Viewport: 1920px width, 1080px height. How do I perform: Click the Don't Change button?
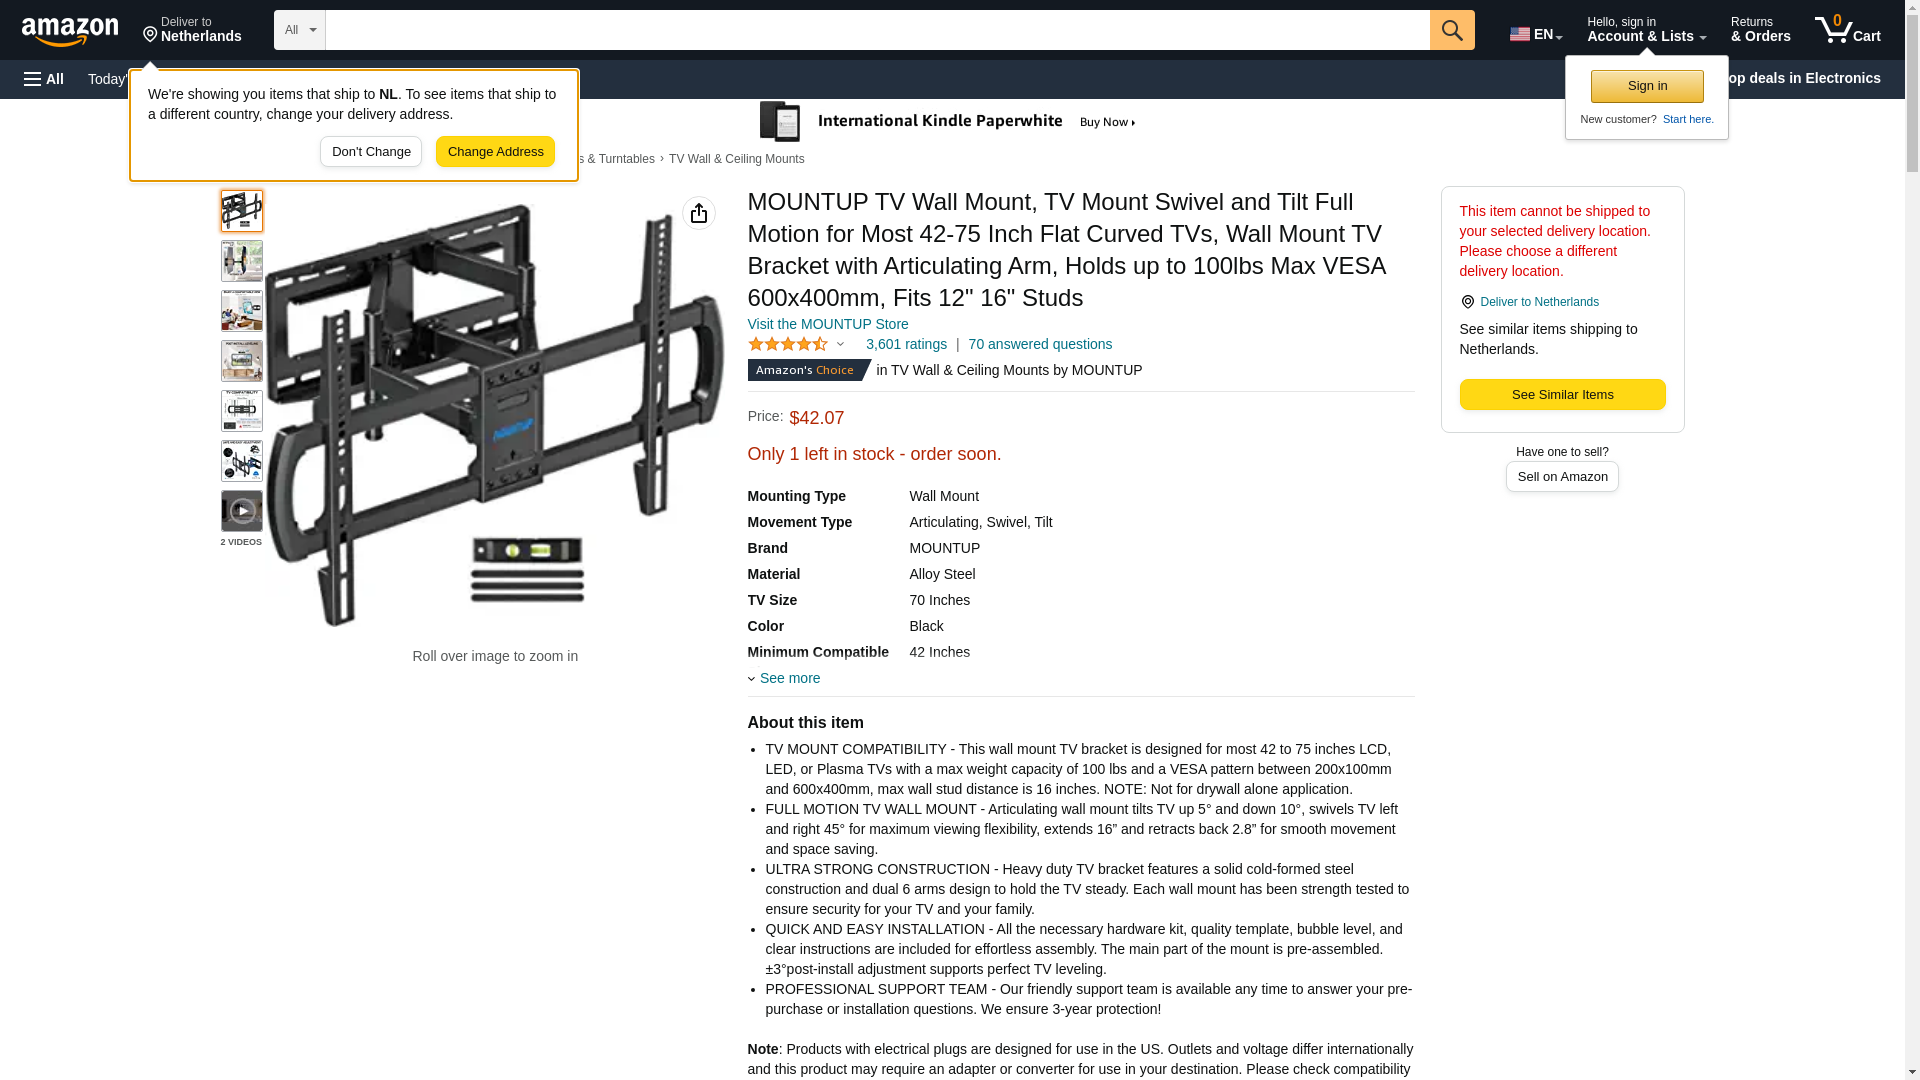(371, 152)
